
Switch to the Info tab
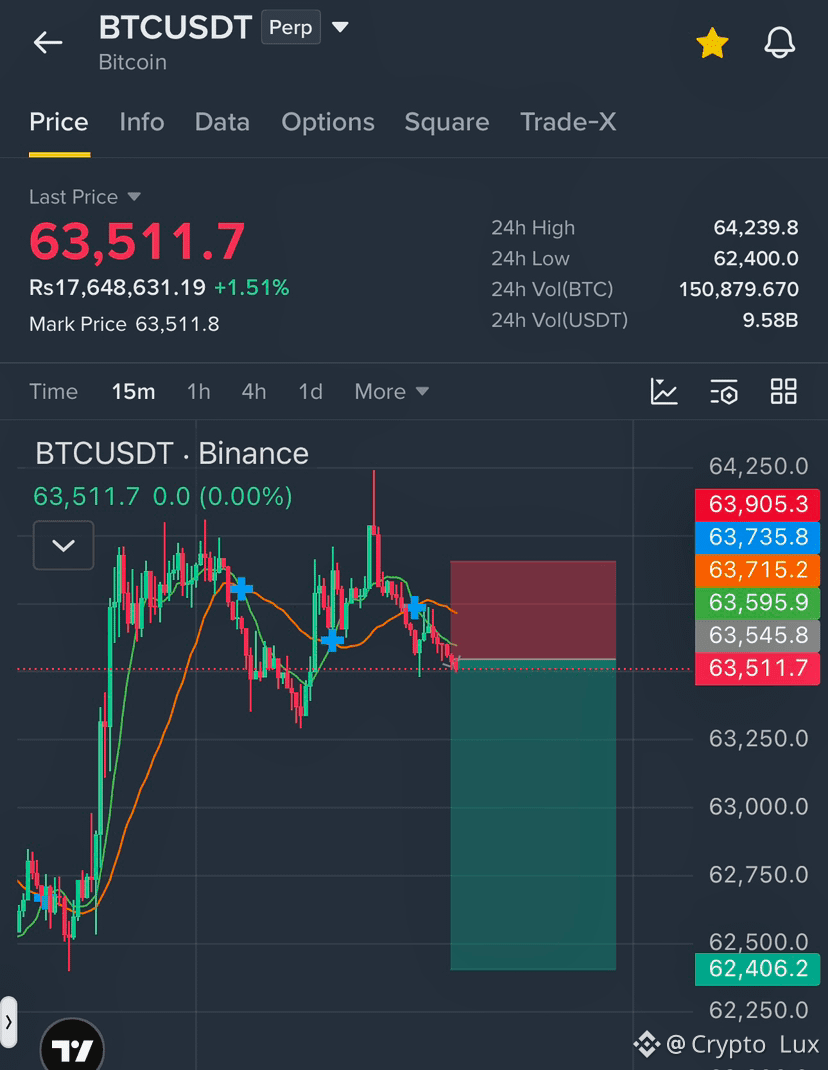(142, 122)
